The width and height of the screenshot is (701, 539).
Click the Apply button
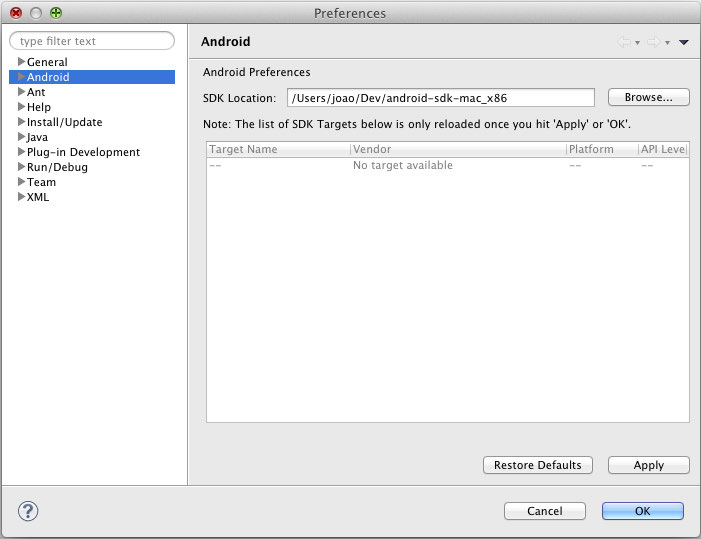tap(648, 465)
